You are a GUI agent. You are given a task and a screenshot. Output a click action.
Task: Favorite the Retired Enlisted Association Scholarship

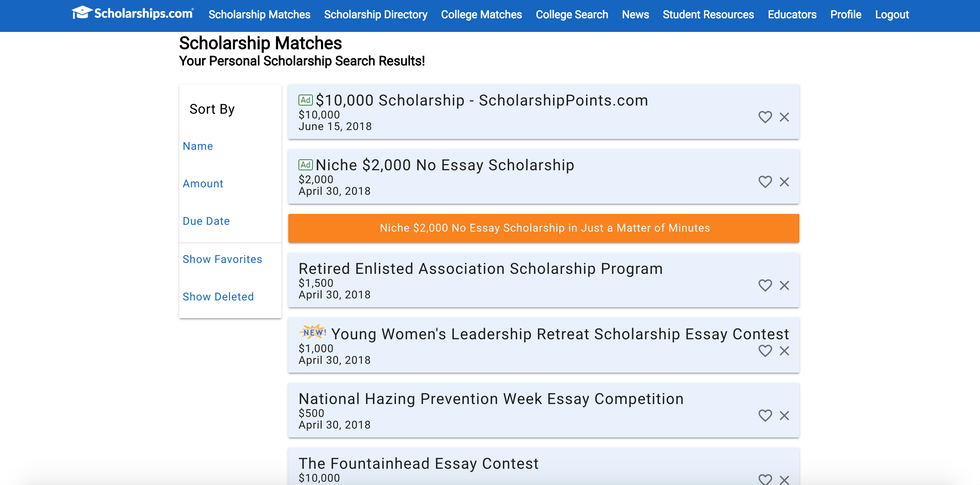(x=765, y=285)
